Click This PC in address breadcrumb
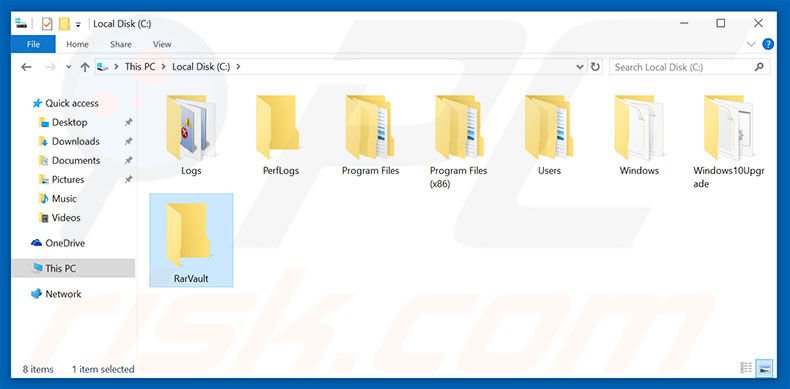Screen dimensions: 790x389 [140, 67]
